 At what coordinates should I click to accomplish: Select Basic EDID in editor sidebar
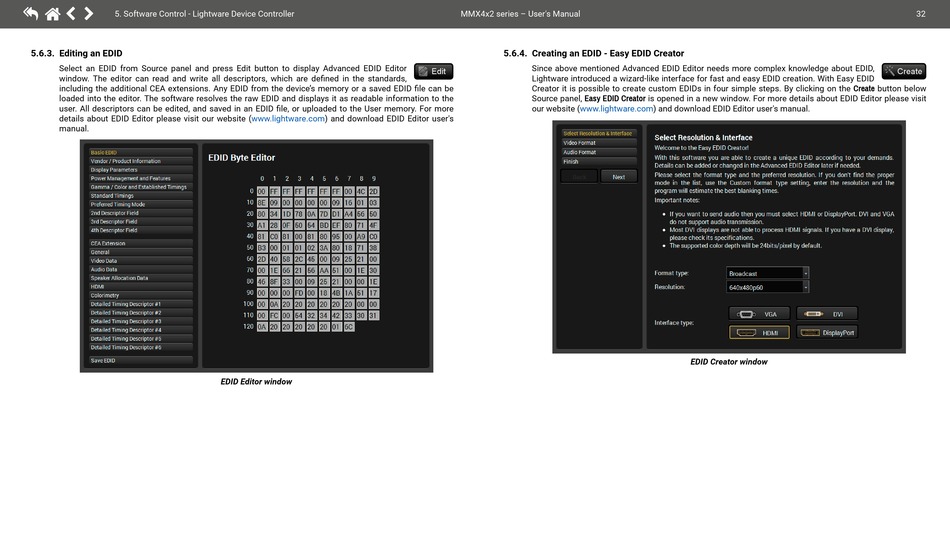[x=141, y=153]
